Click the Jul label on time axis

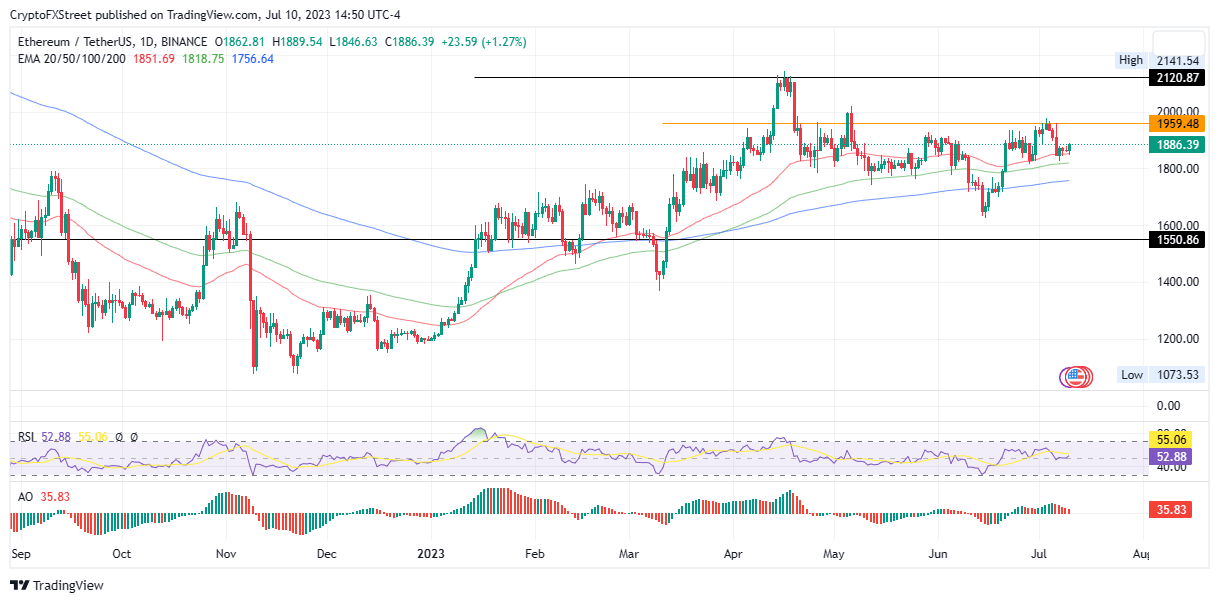tap(1039, 552)
